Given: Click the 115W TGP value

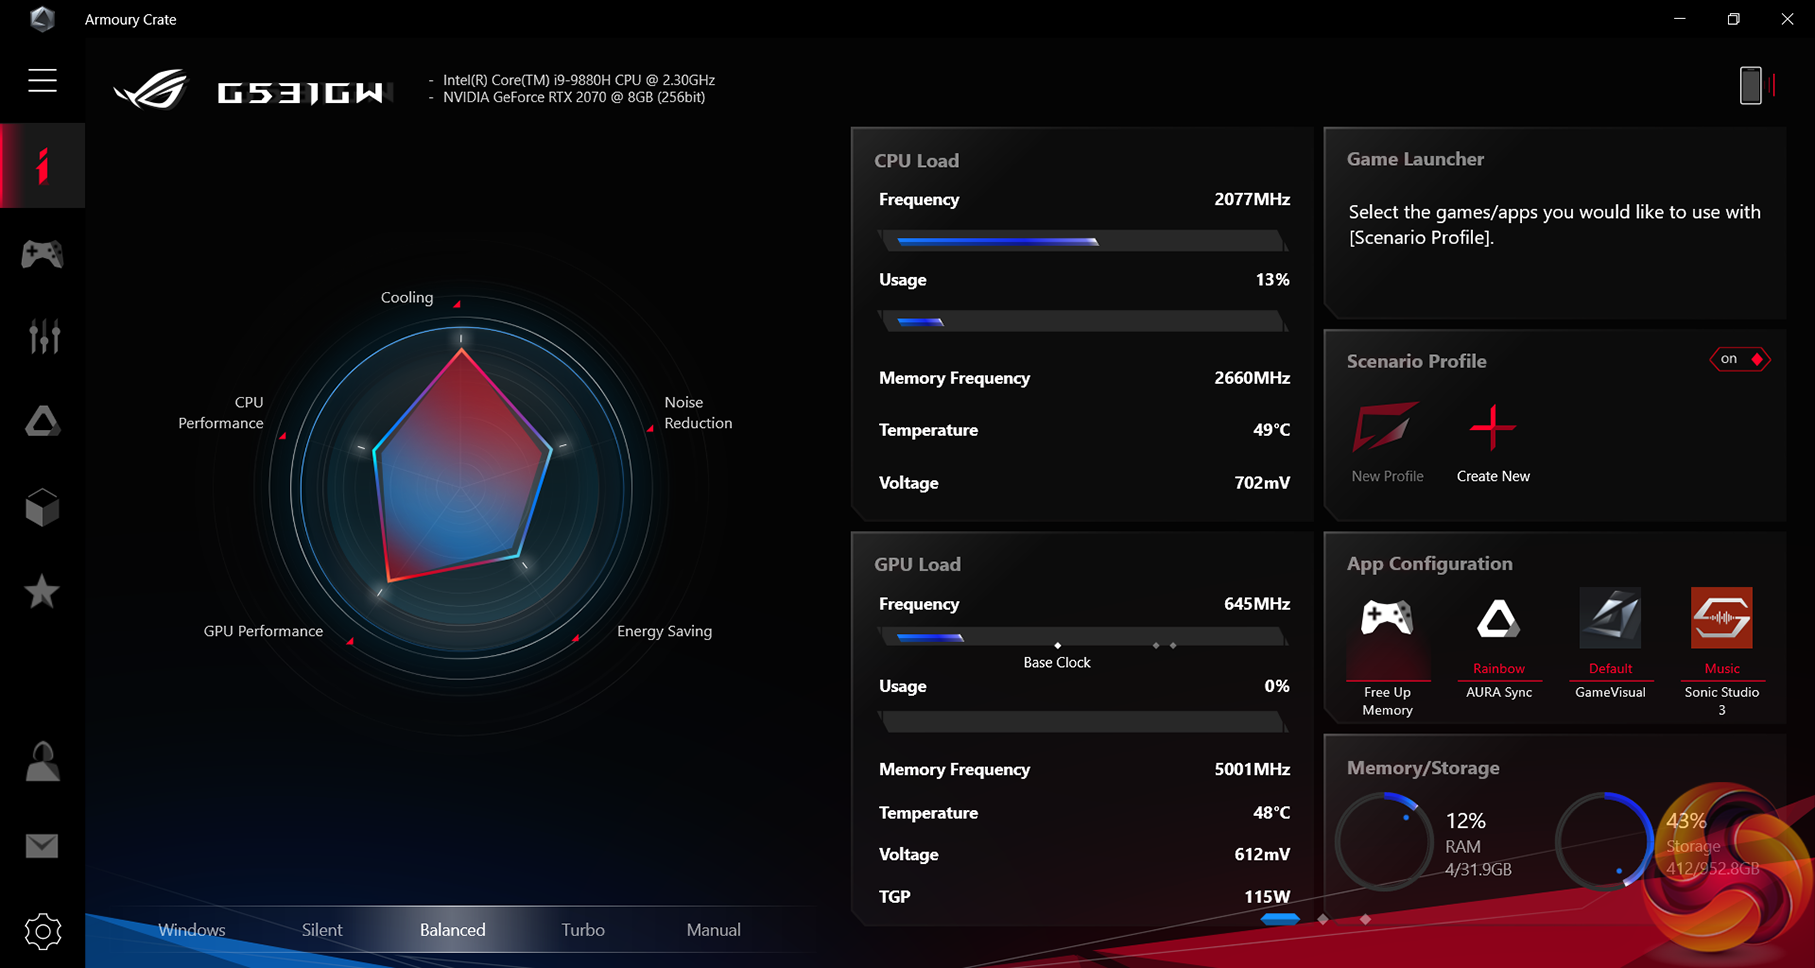Looking at the screenshot, I should tap(1267, 897).
